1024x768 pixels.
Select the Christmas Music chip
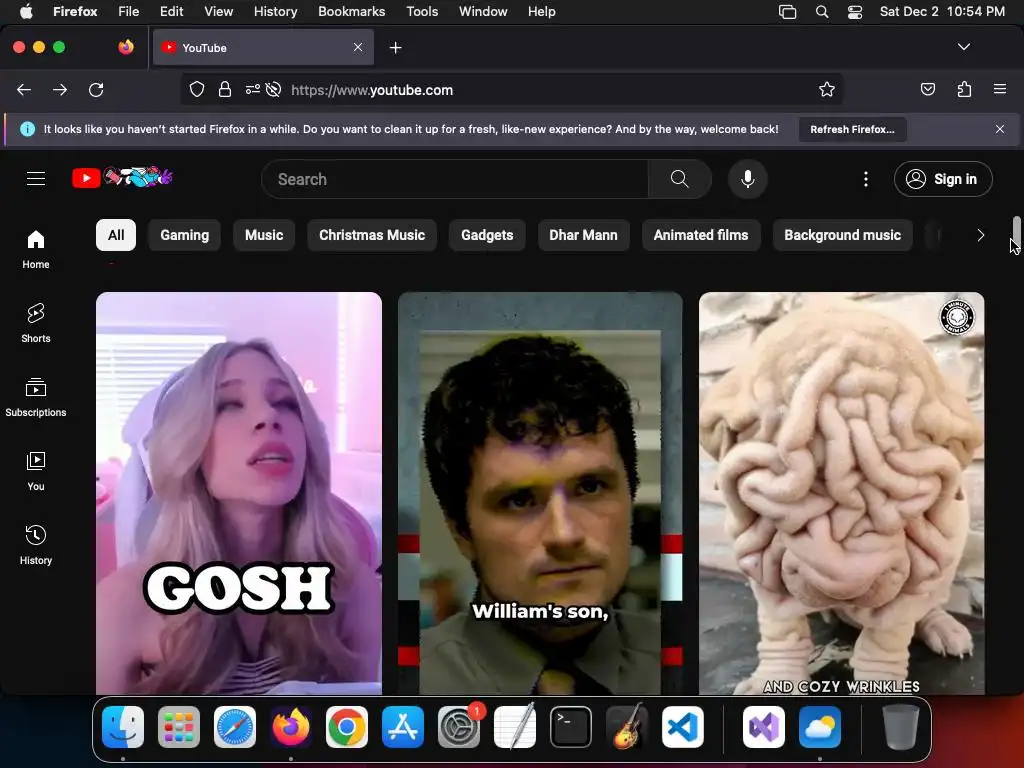(372, 235)
